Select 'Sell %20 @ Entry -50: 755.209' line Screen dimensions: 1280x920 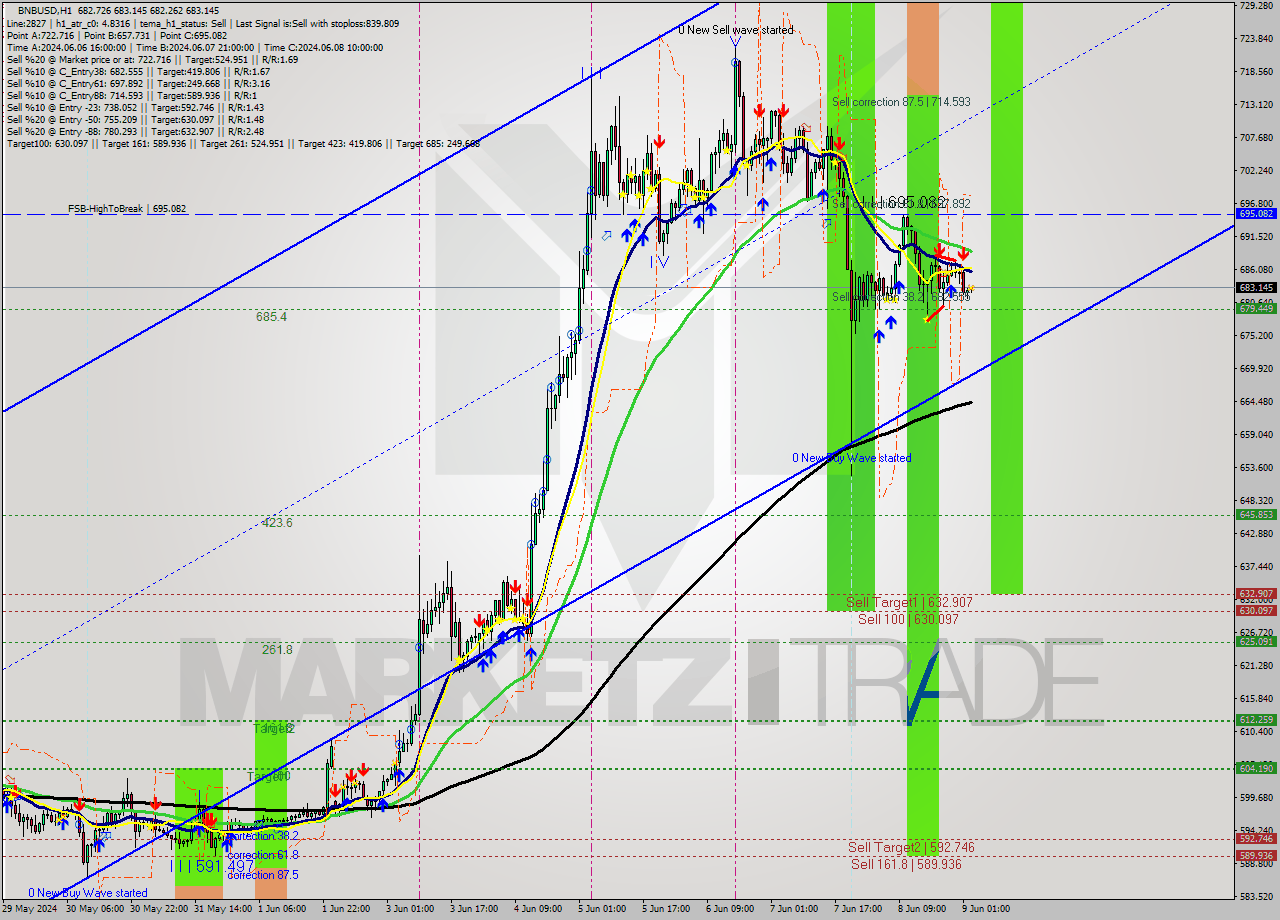pyautogui.click(x=135, y=119)
